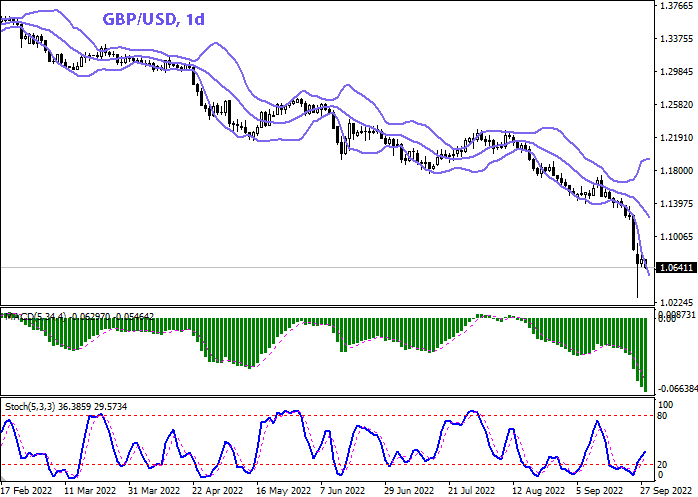Click the 1.21910 price axis label
Screen dimensions: 698x497
click(x=677, y=138)
